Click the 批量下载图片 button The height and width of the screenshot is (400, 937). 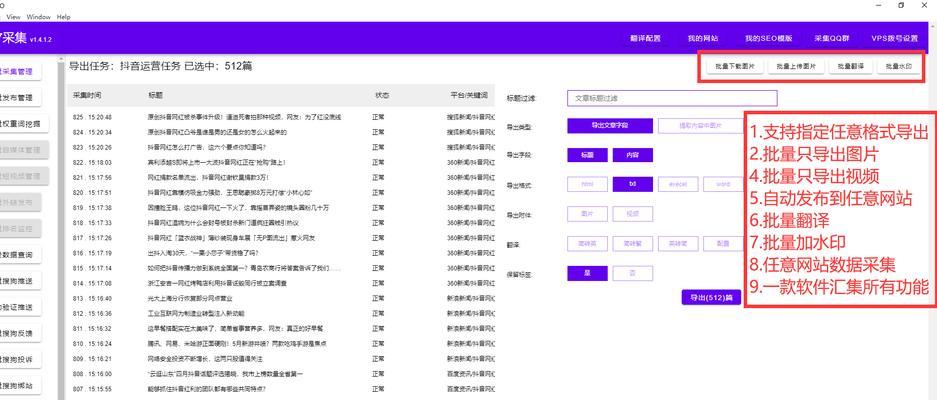(734, 67)
